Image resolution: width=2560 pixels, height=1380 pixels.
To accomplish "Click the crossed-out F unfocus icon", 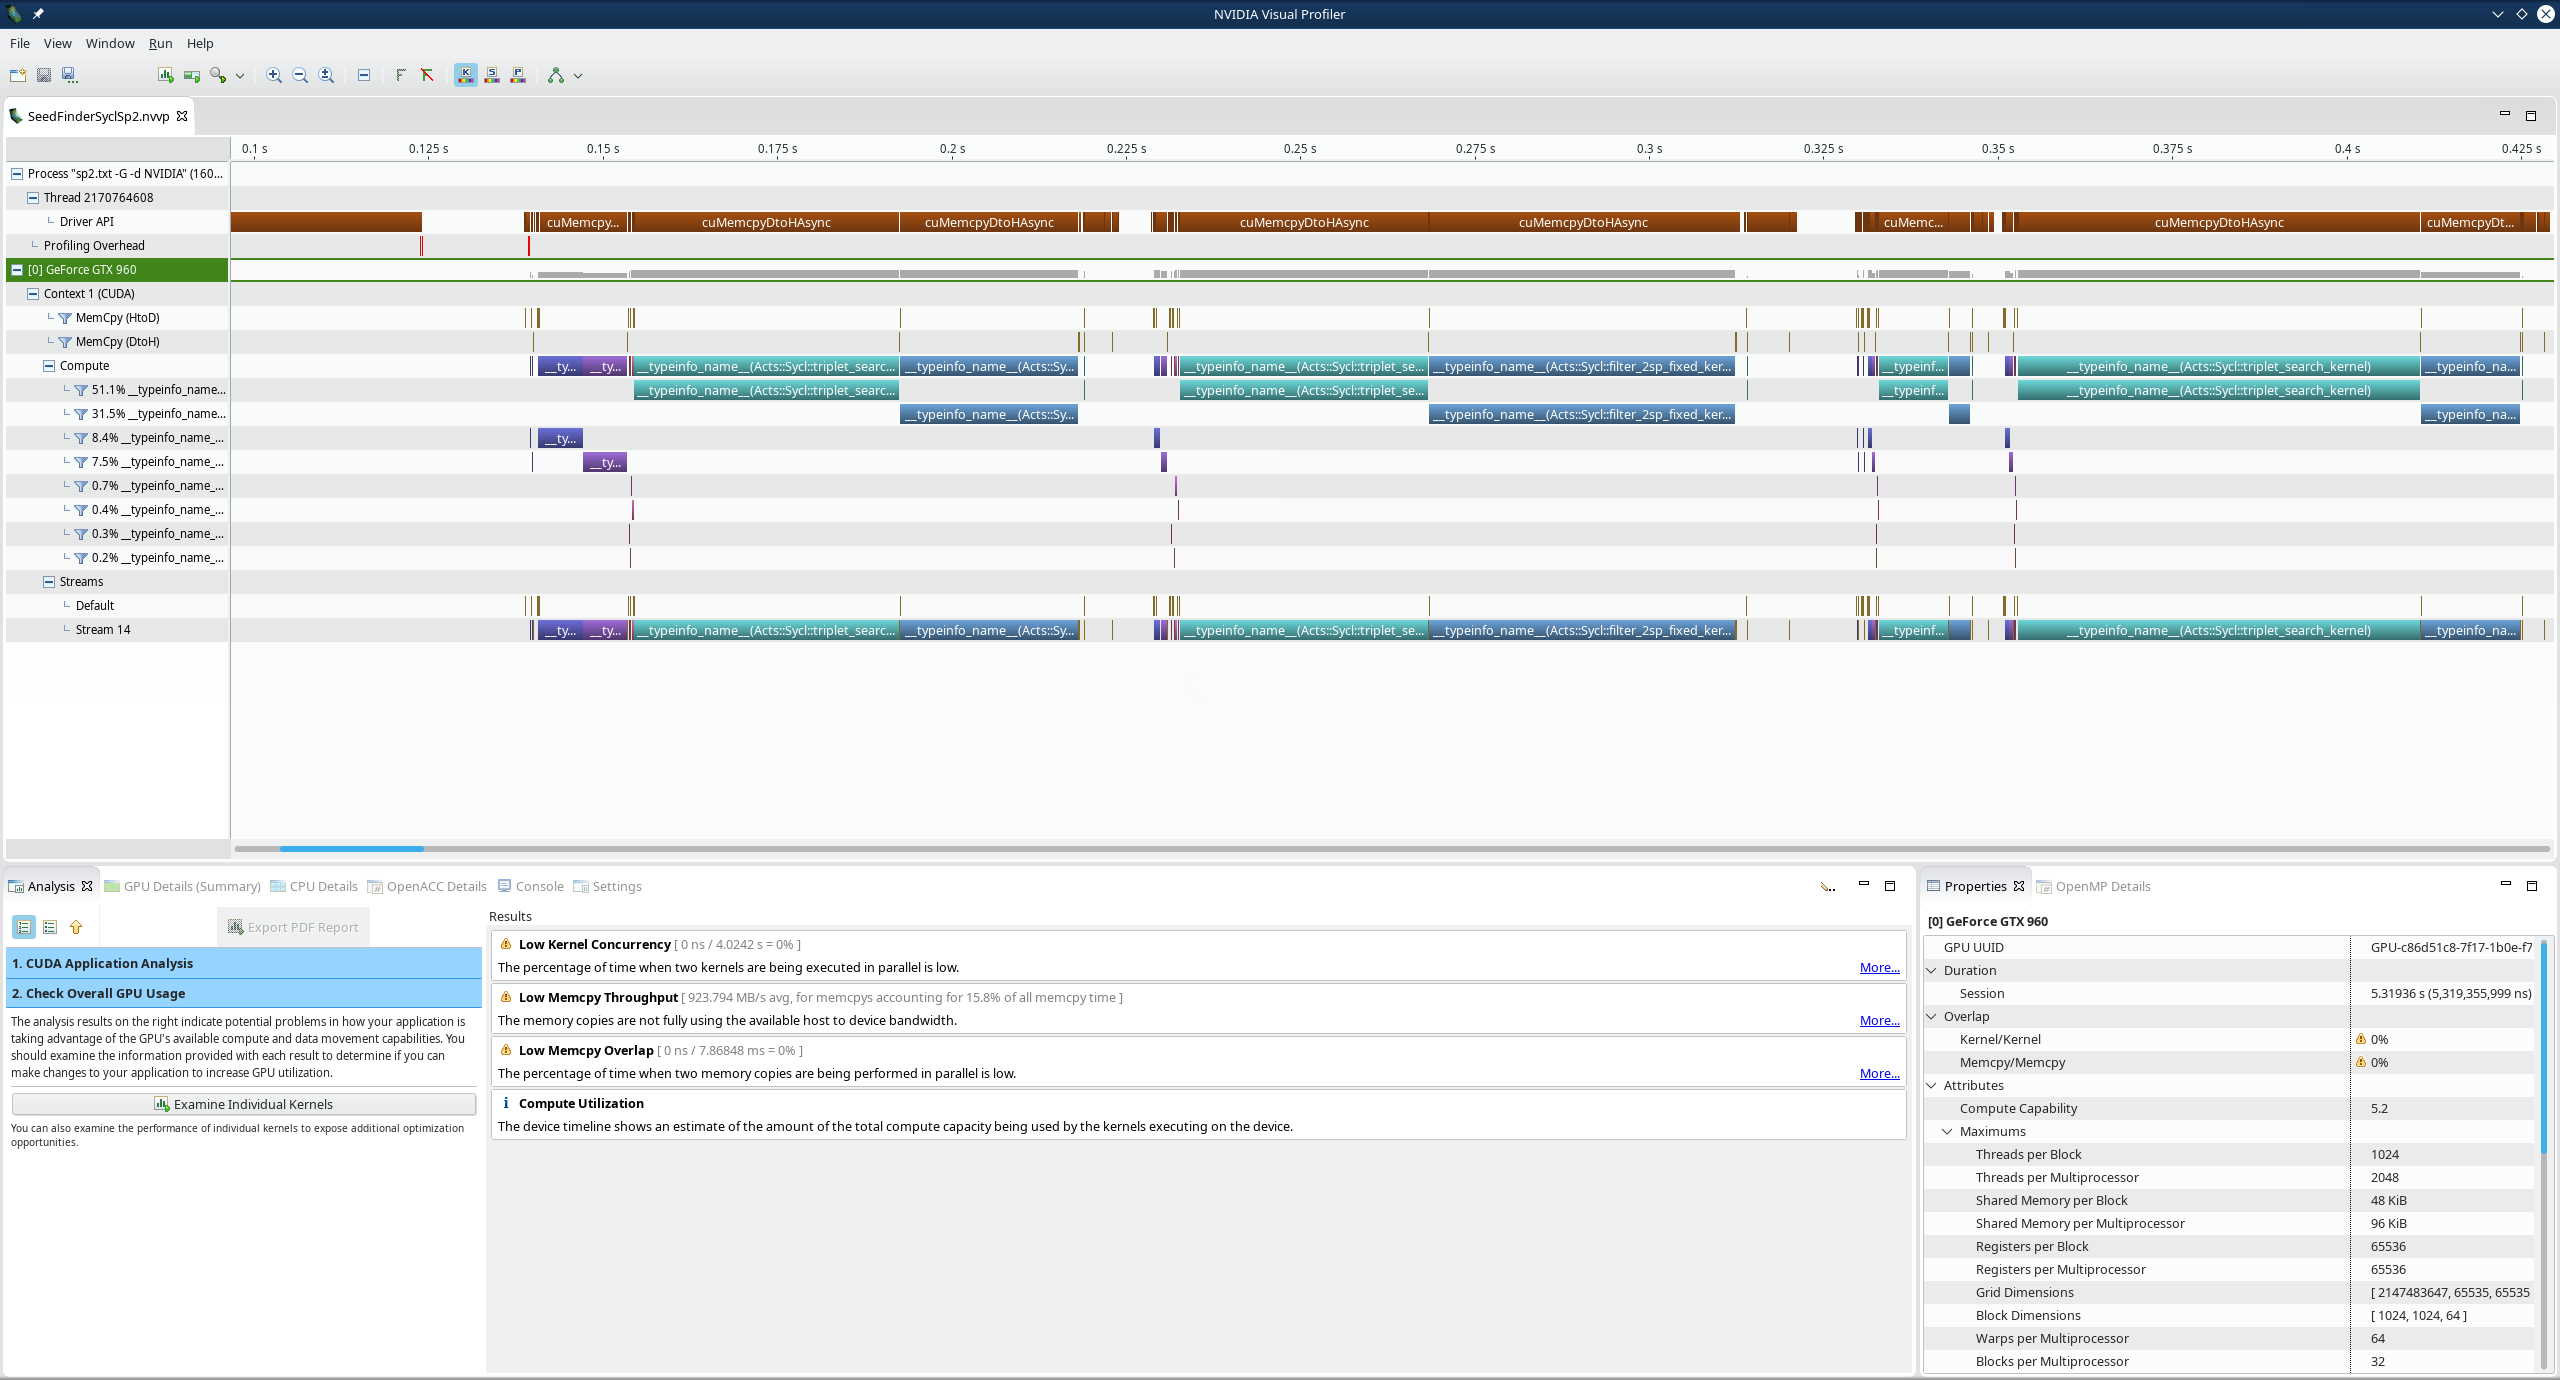I will tap(427, 75).
